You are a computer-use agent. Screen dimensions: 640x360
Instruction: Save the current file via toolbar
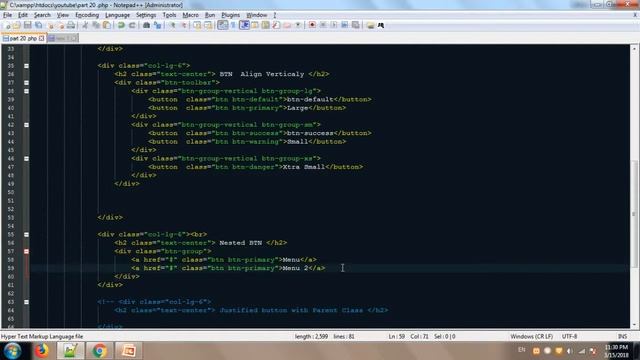coord(27,25)
